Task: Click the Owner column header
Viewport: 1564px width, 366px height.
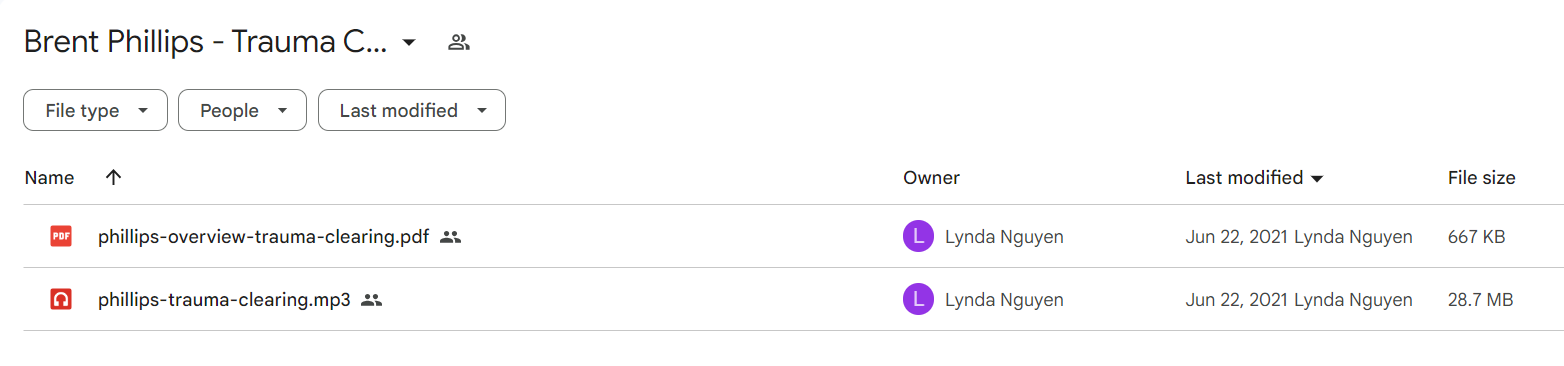Action: coord(931,178)
